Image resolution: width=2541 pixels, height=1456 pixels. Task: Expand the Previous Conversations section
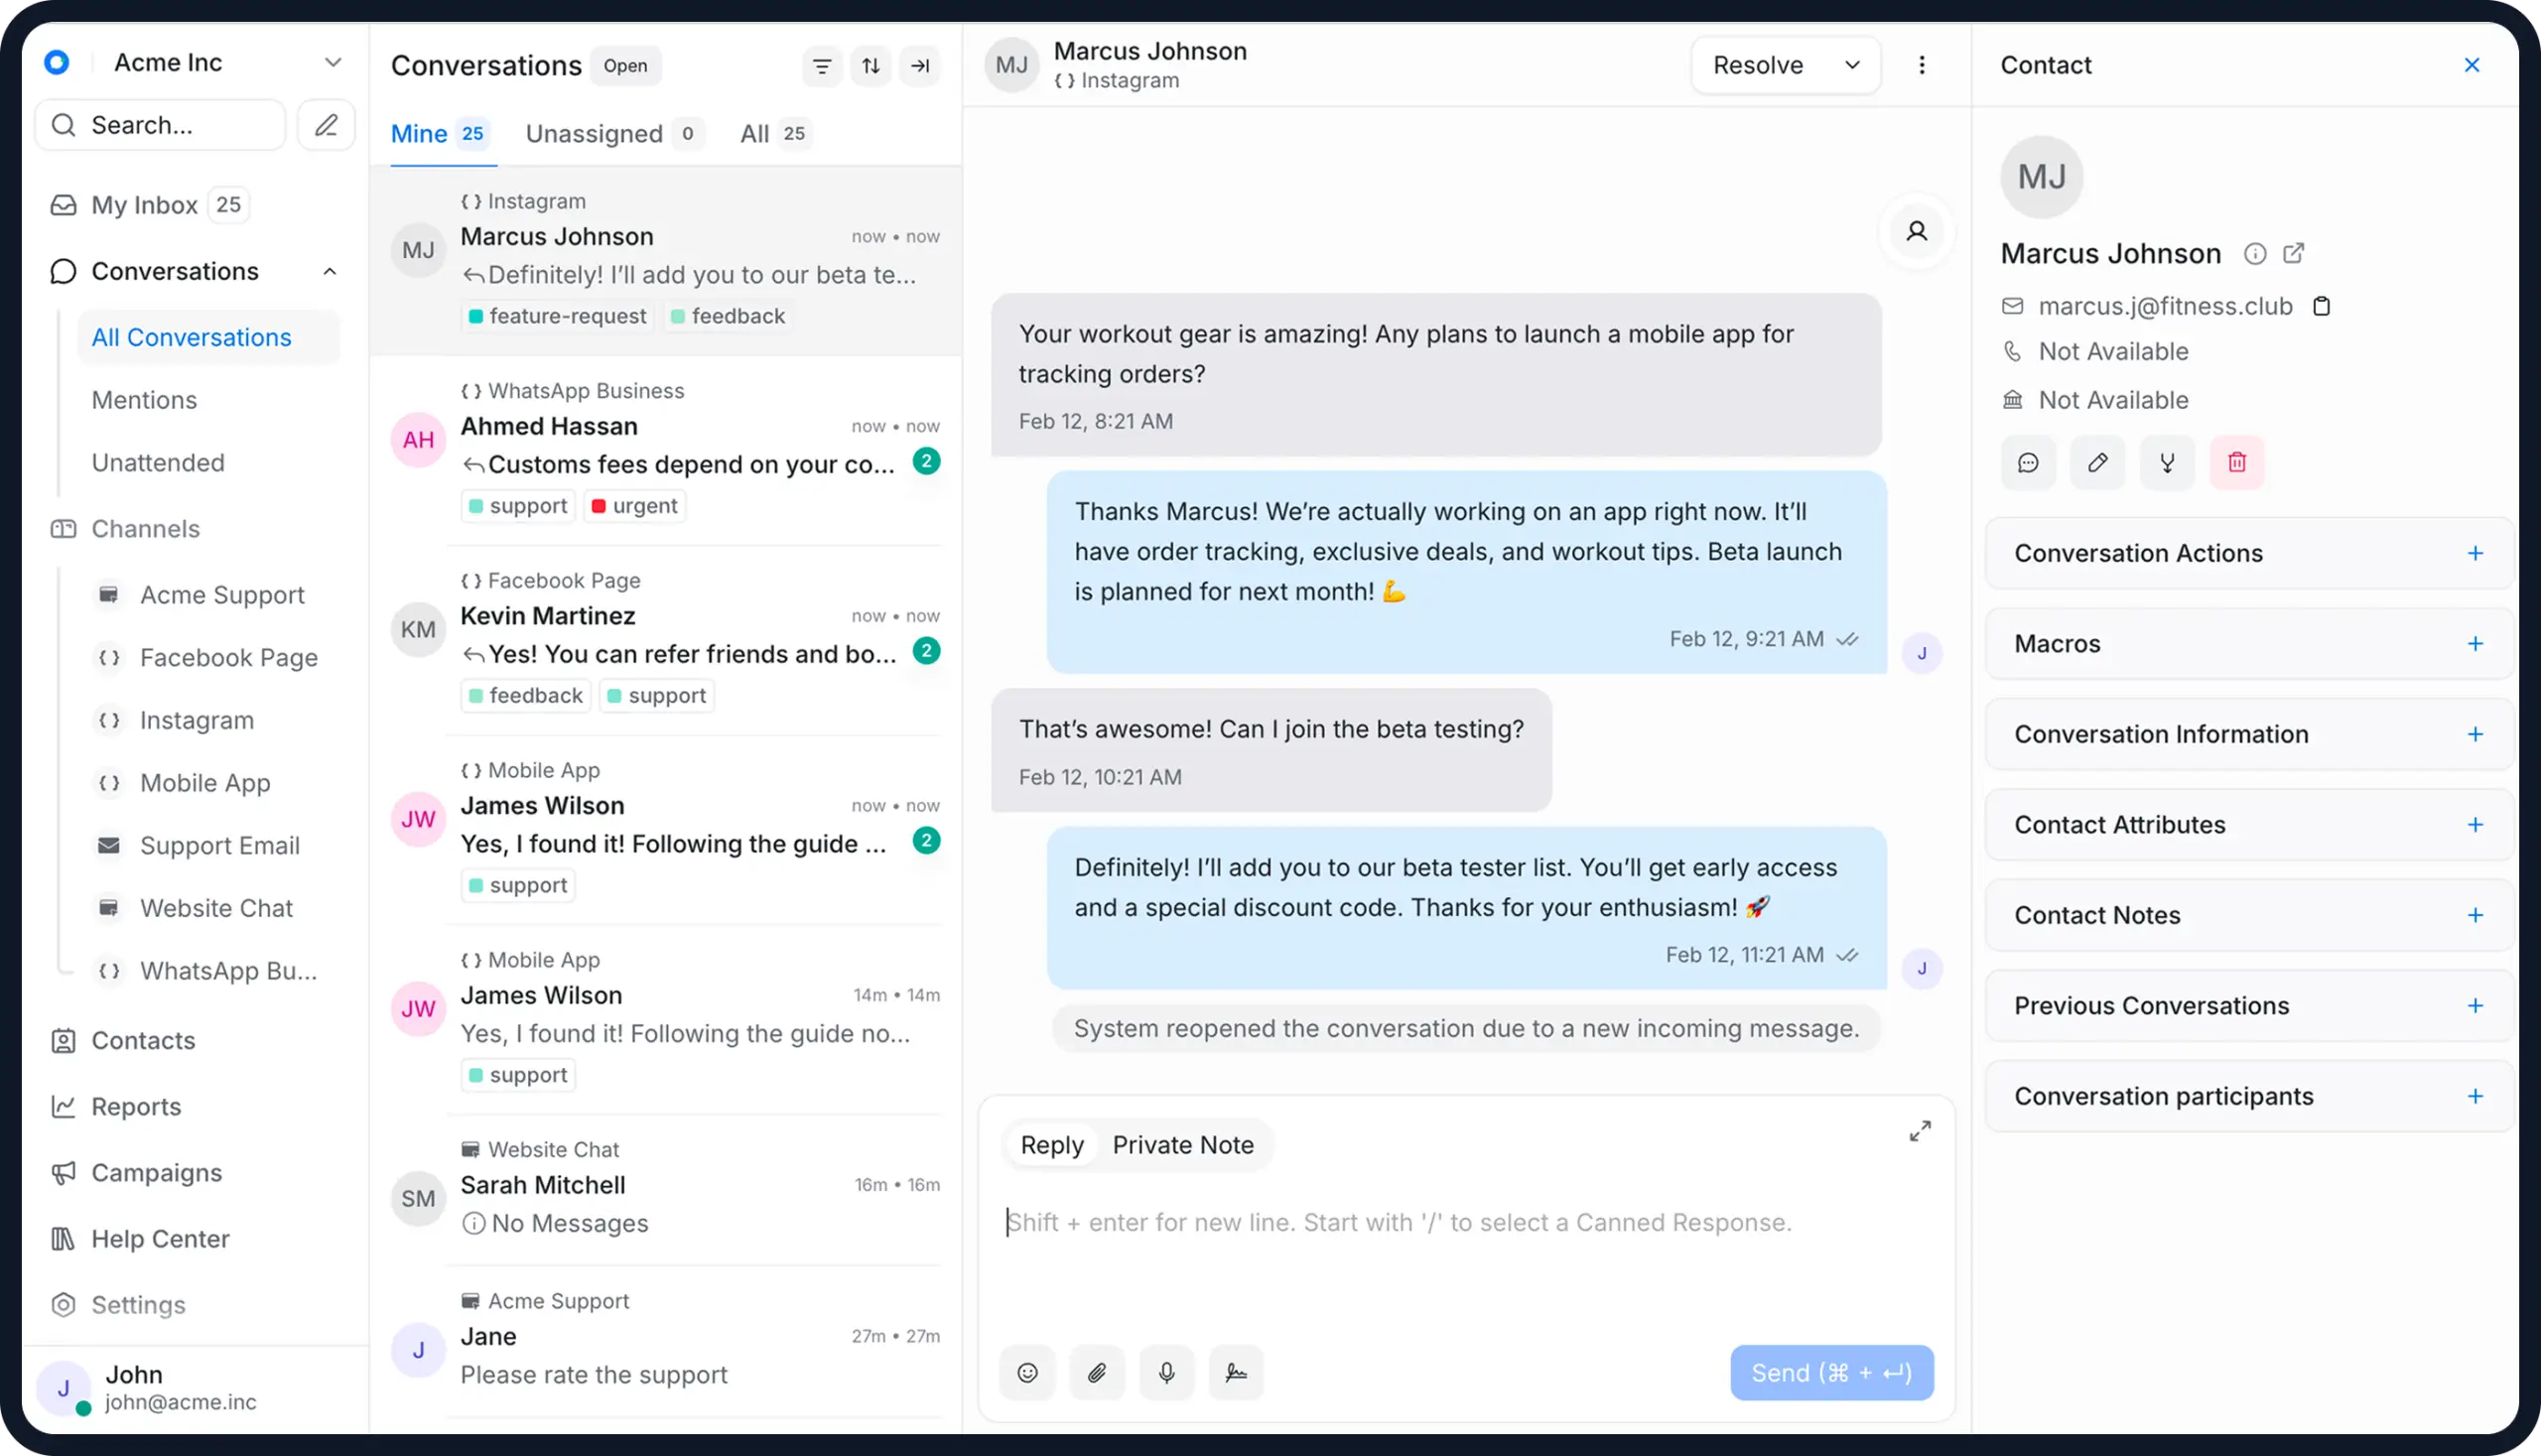(x=2476, y=1005)
